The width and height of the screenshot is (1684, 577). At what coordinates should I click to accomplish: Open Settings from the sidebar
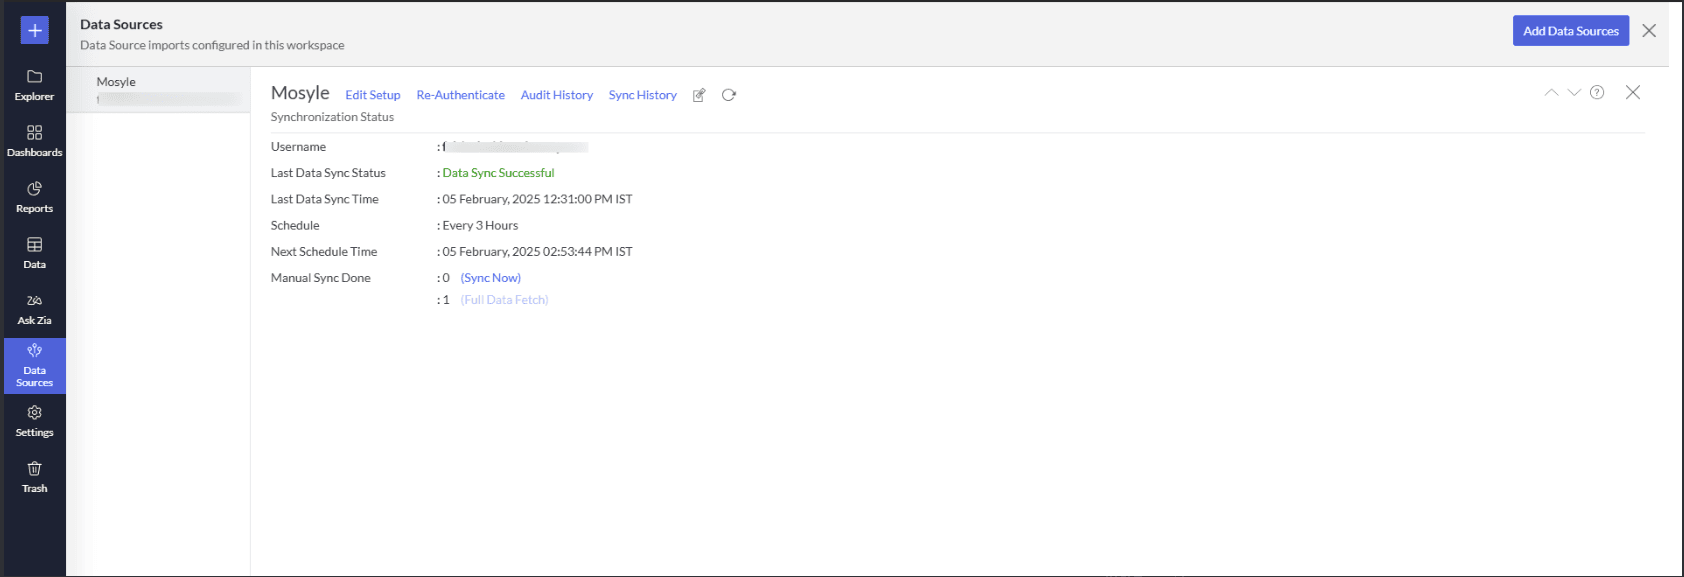tap(34, 420)
